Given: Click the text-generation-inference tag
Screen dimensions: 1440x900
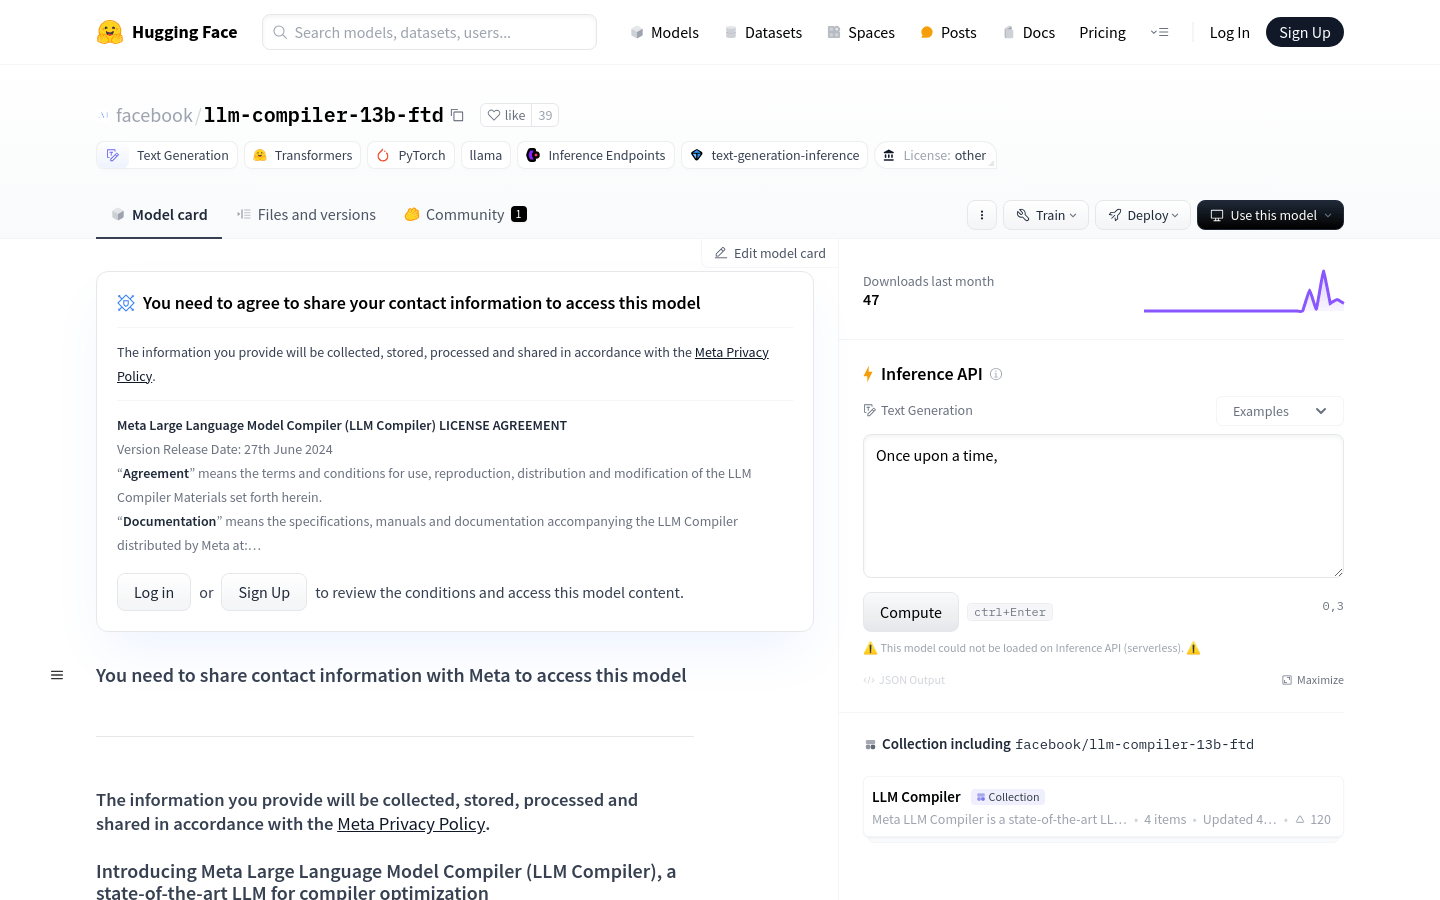Looking at the screenshot, I should point(774,155).
